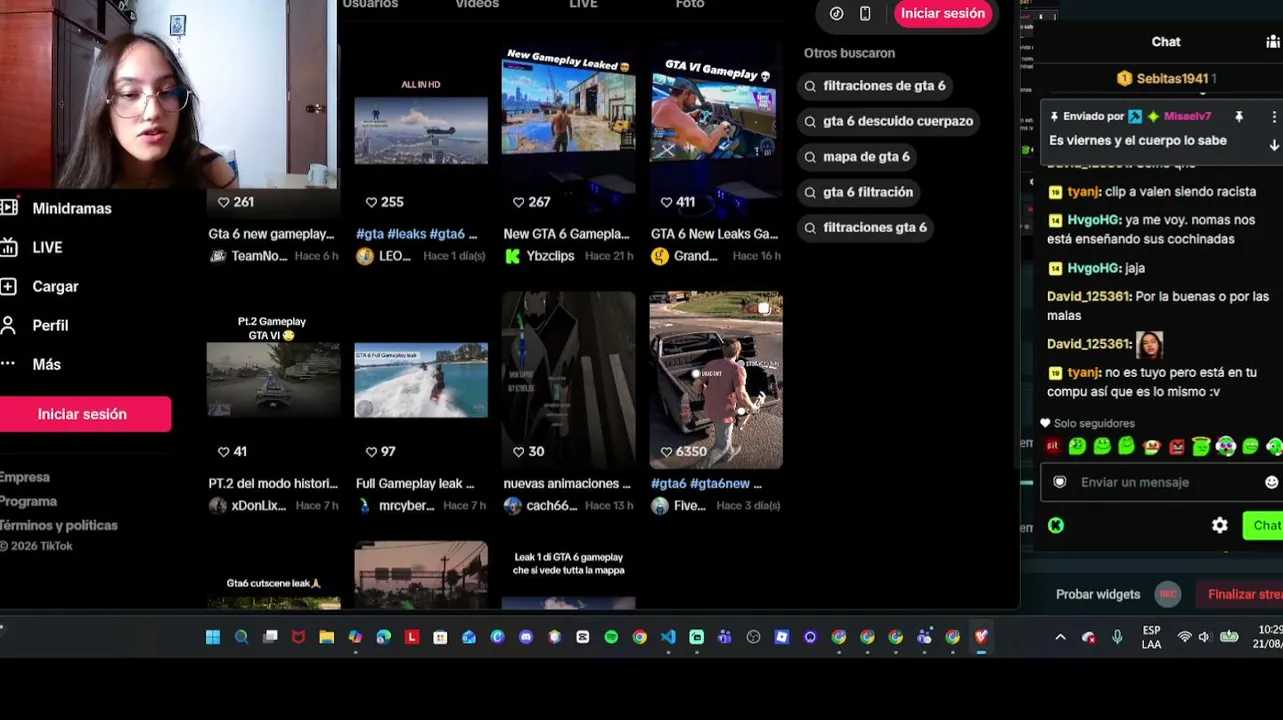Open Visual Studio Code from the taskbar

[x=668, y=637]
